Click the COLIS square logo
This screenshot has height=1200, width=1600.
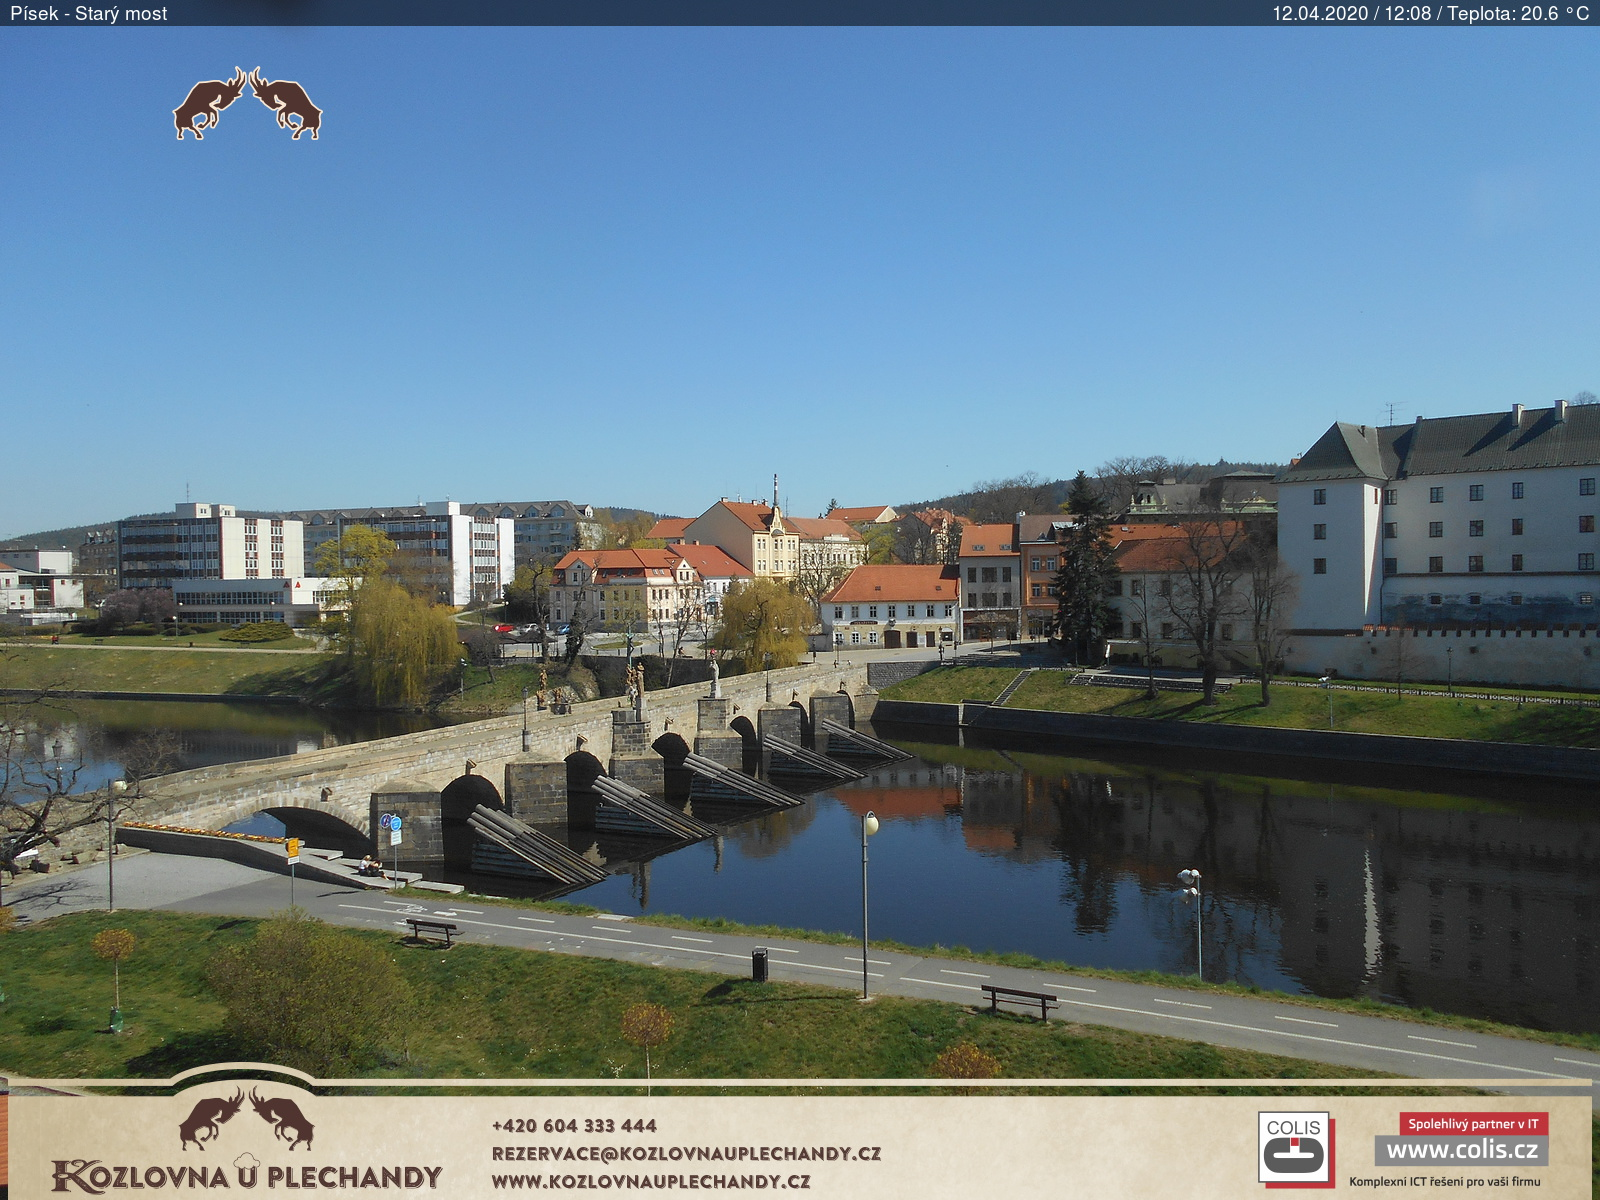(x=1293, y=1147)
